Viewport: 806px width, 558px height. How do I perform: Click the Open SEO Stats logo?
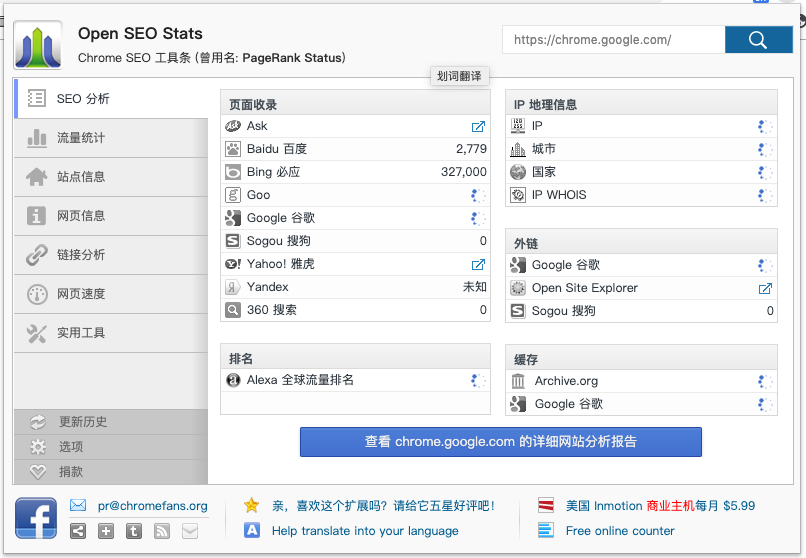click(x=38, y=45)
